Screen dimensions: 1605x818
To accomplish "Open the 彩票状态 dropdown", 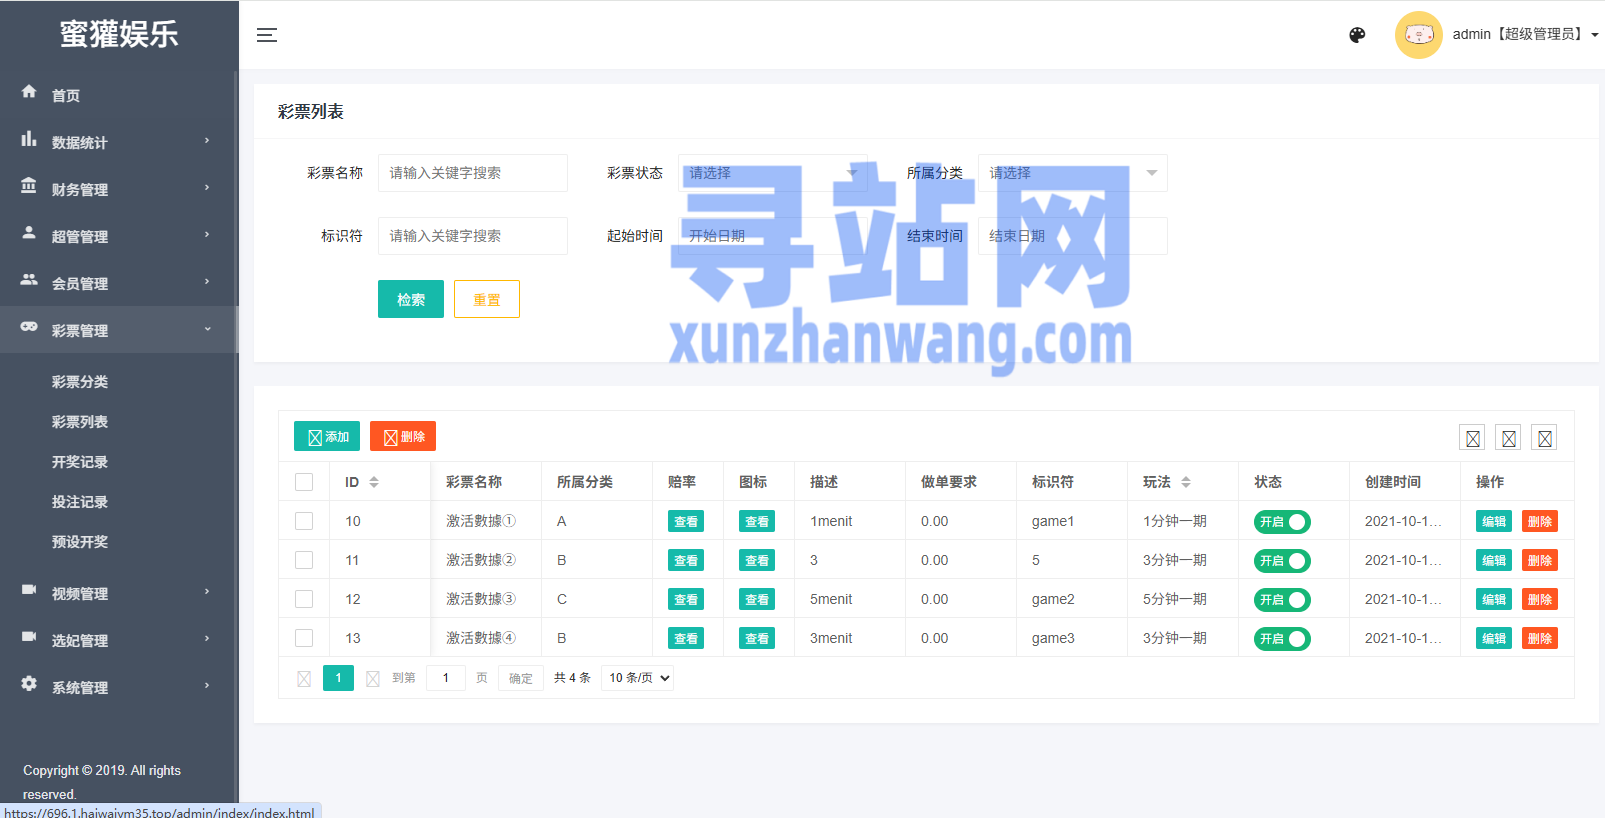I will pos(772,173).
